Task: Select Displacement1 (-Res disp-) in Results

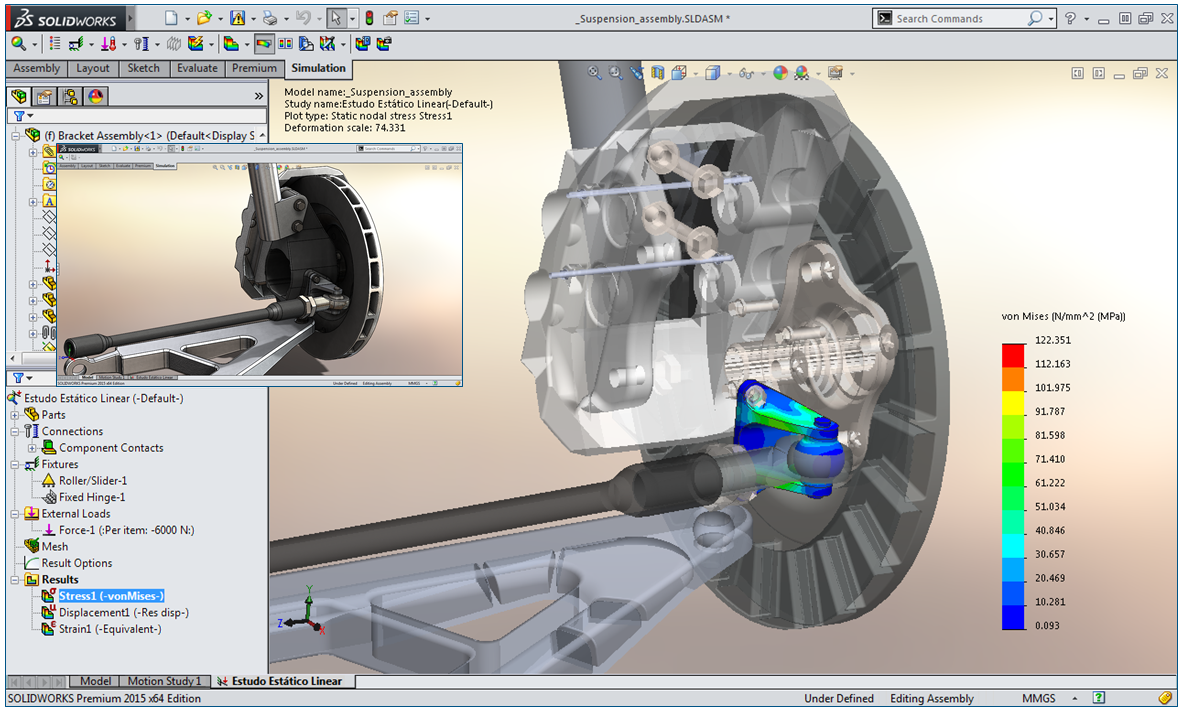Action: point(124,612)
